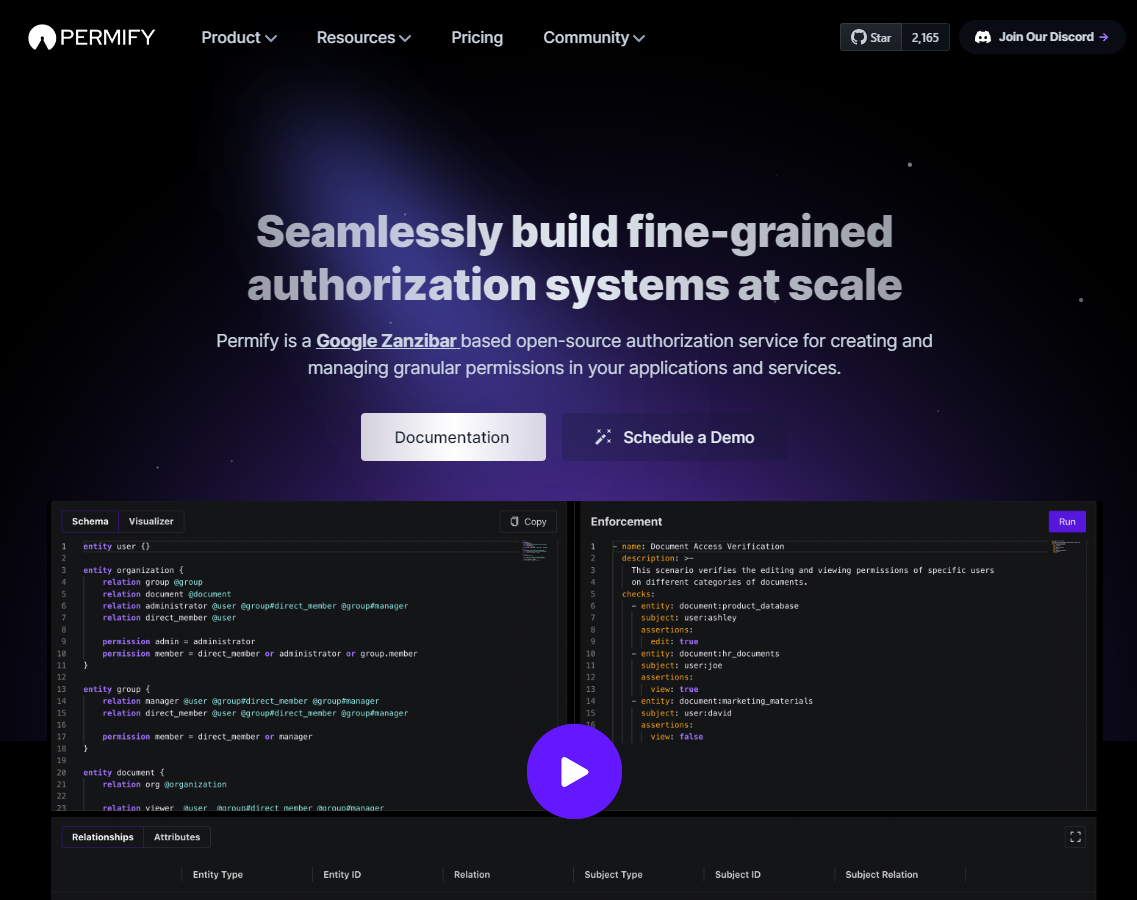Open the Product dropdown
This screenshot has width=1137, height=900.
coord(238,37)
